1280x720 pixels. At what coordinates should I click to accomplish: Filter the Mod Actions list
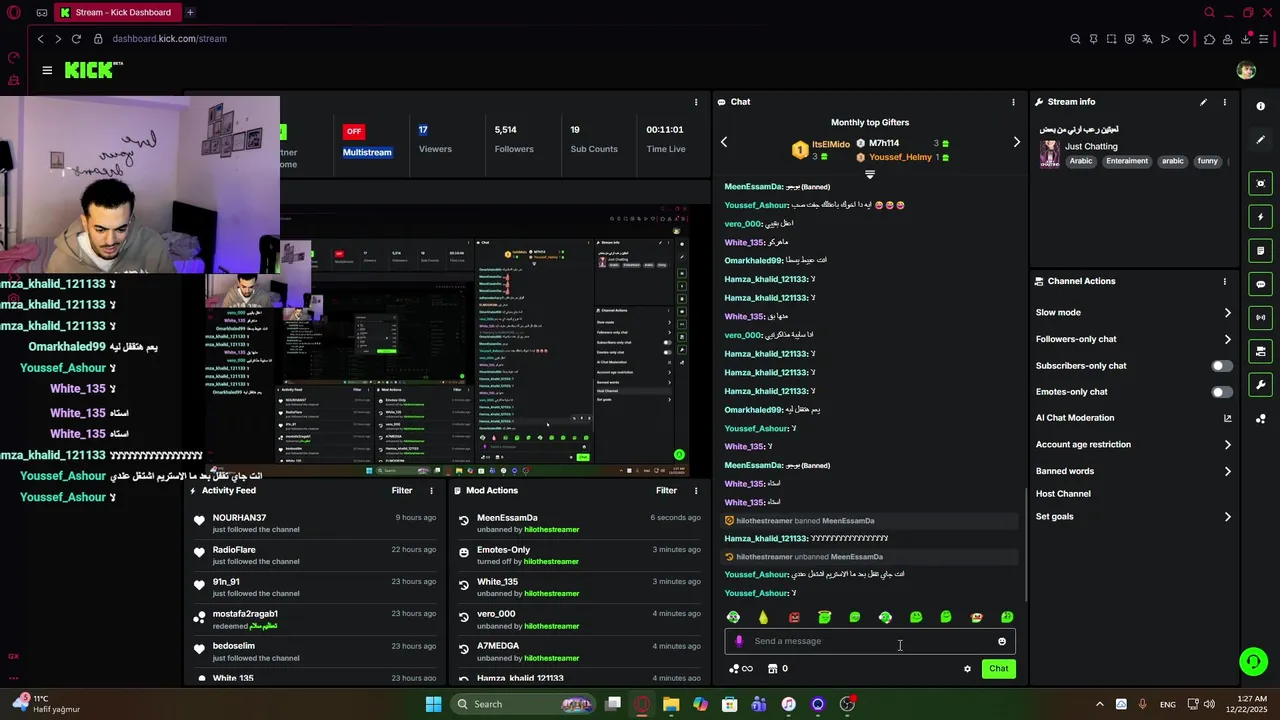tap(666, 491)
